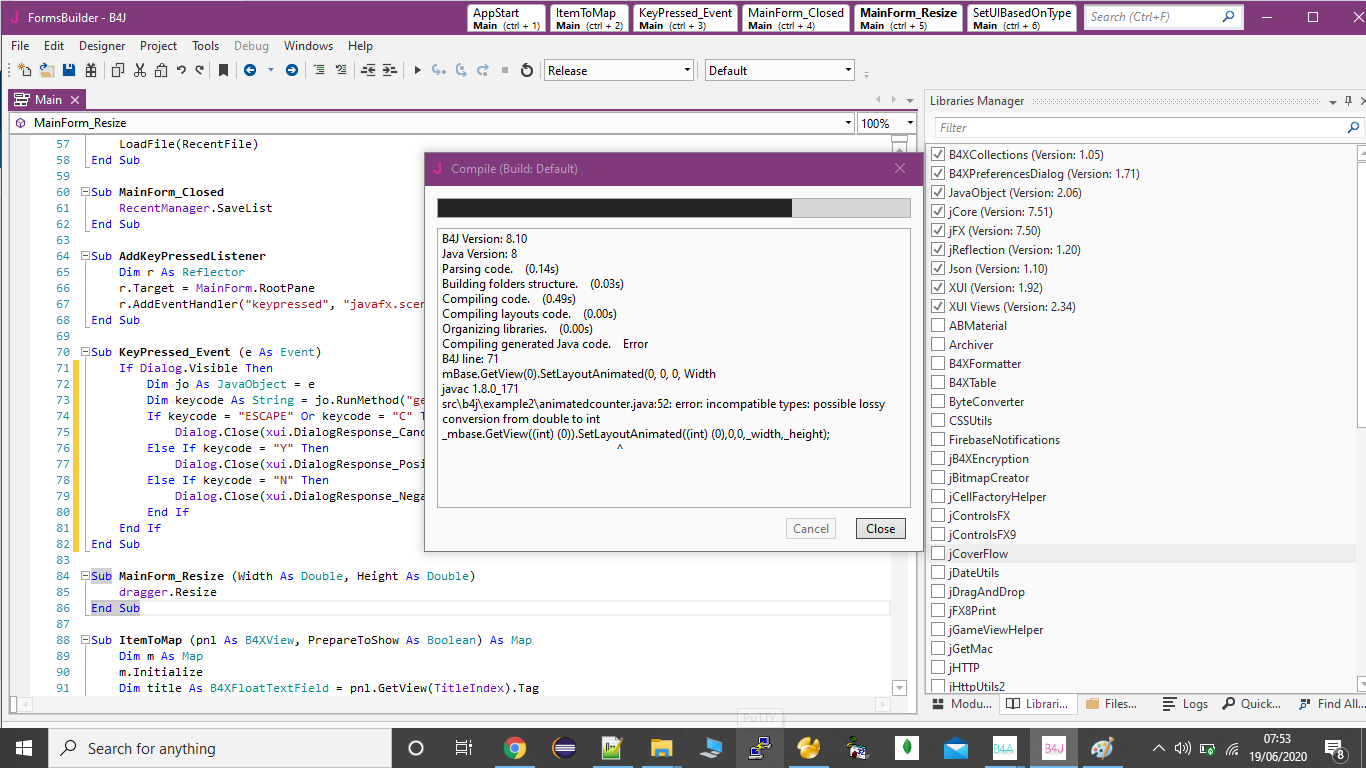Check the jCoverFlow library box

(938, 554)
